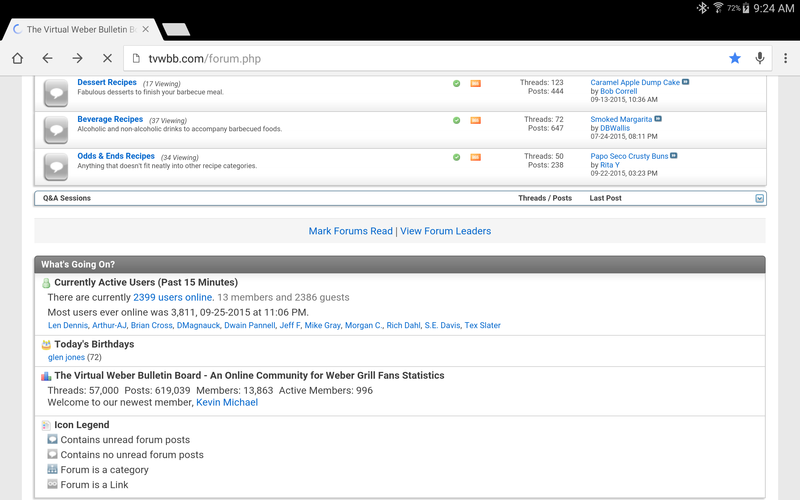Open DMagnauck user profile

pos(198,326)
